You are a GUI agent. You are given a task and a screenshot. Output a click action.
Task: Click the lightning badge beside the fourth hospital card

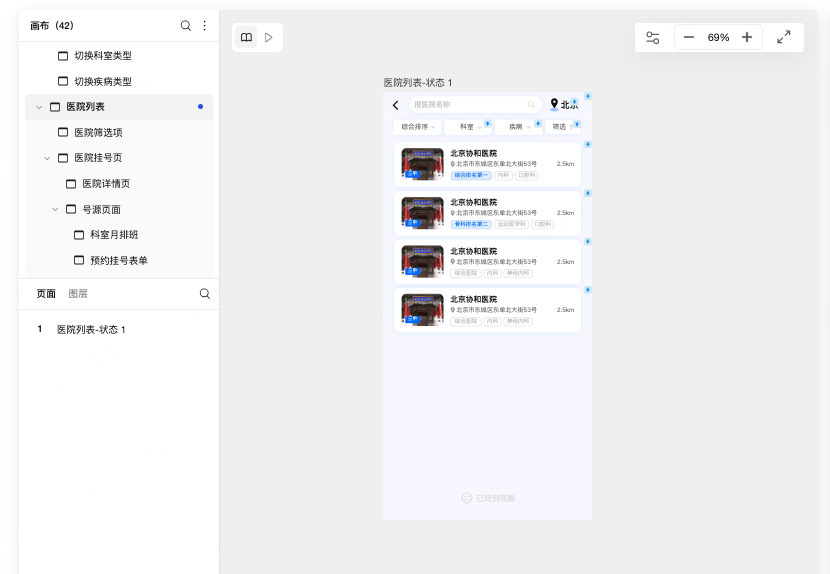point(588,290)
